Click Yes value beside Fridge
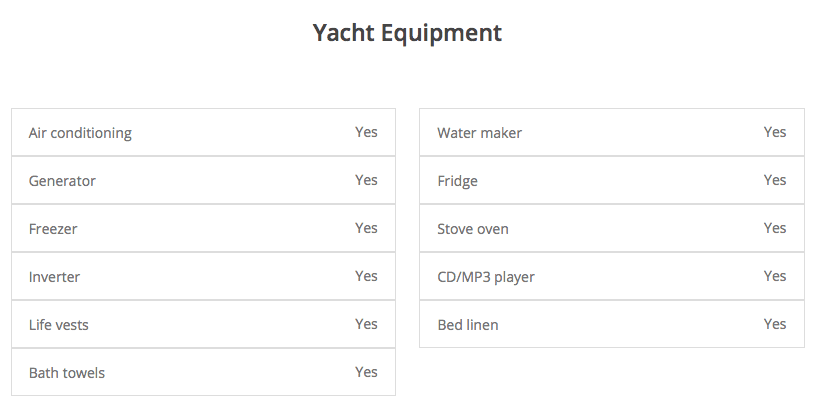Viewport: 818px width, 412px height. point(775,180)
